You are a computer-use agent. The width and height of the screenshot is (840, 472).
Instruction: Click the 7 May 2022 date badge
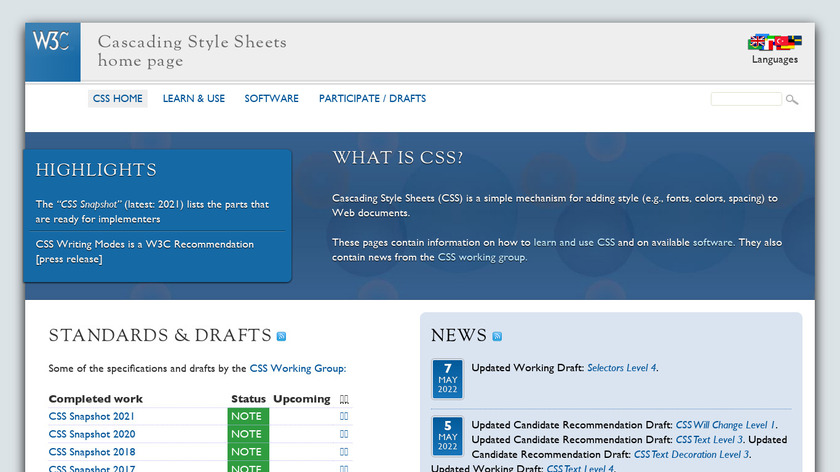(x=447, y=379)
